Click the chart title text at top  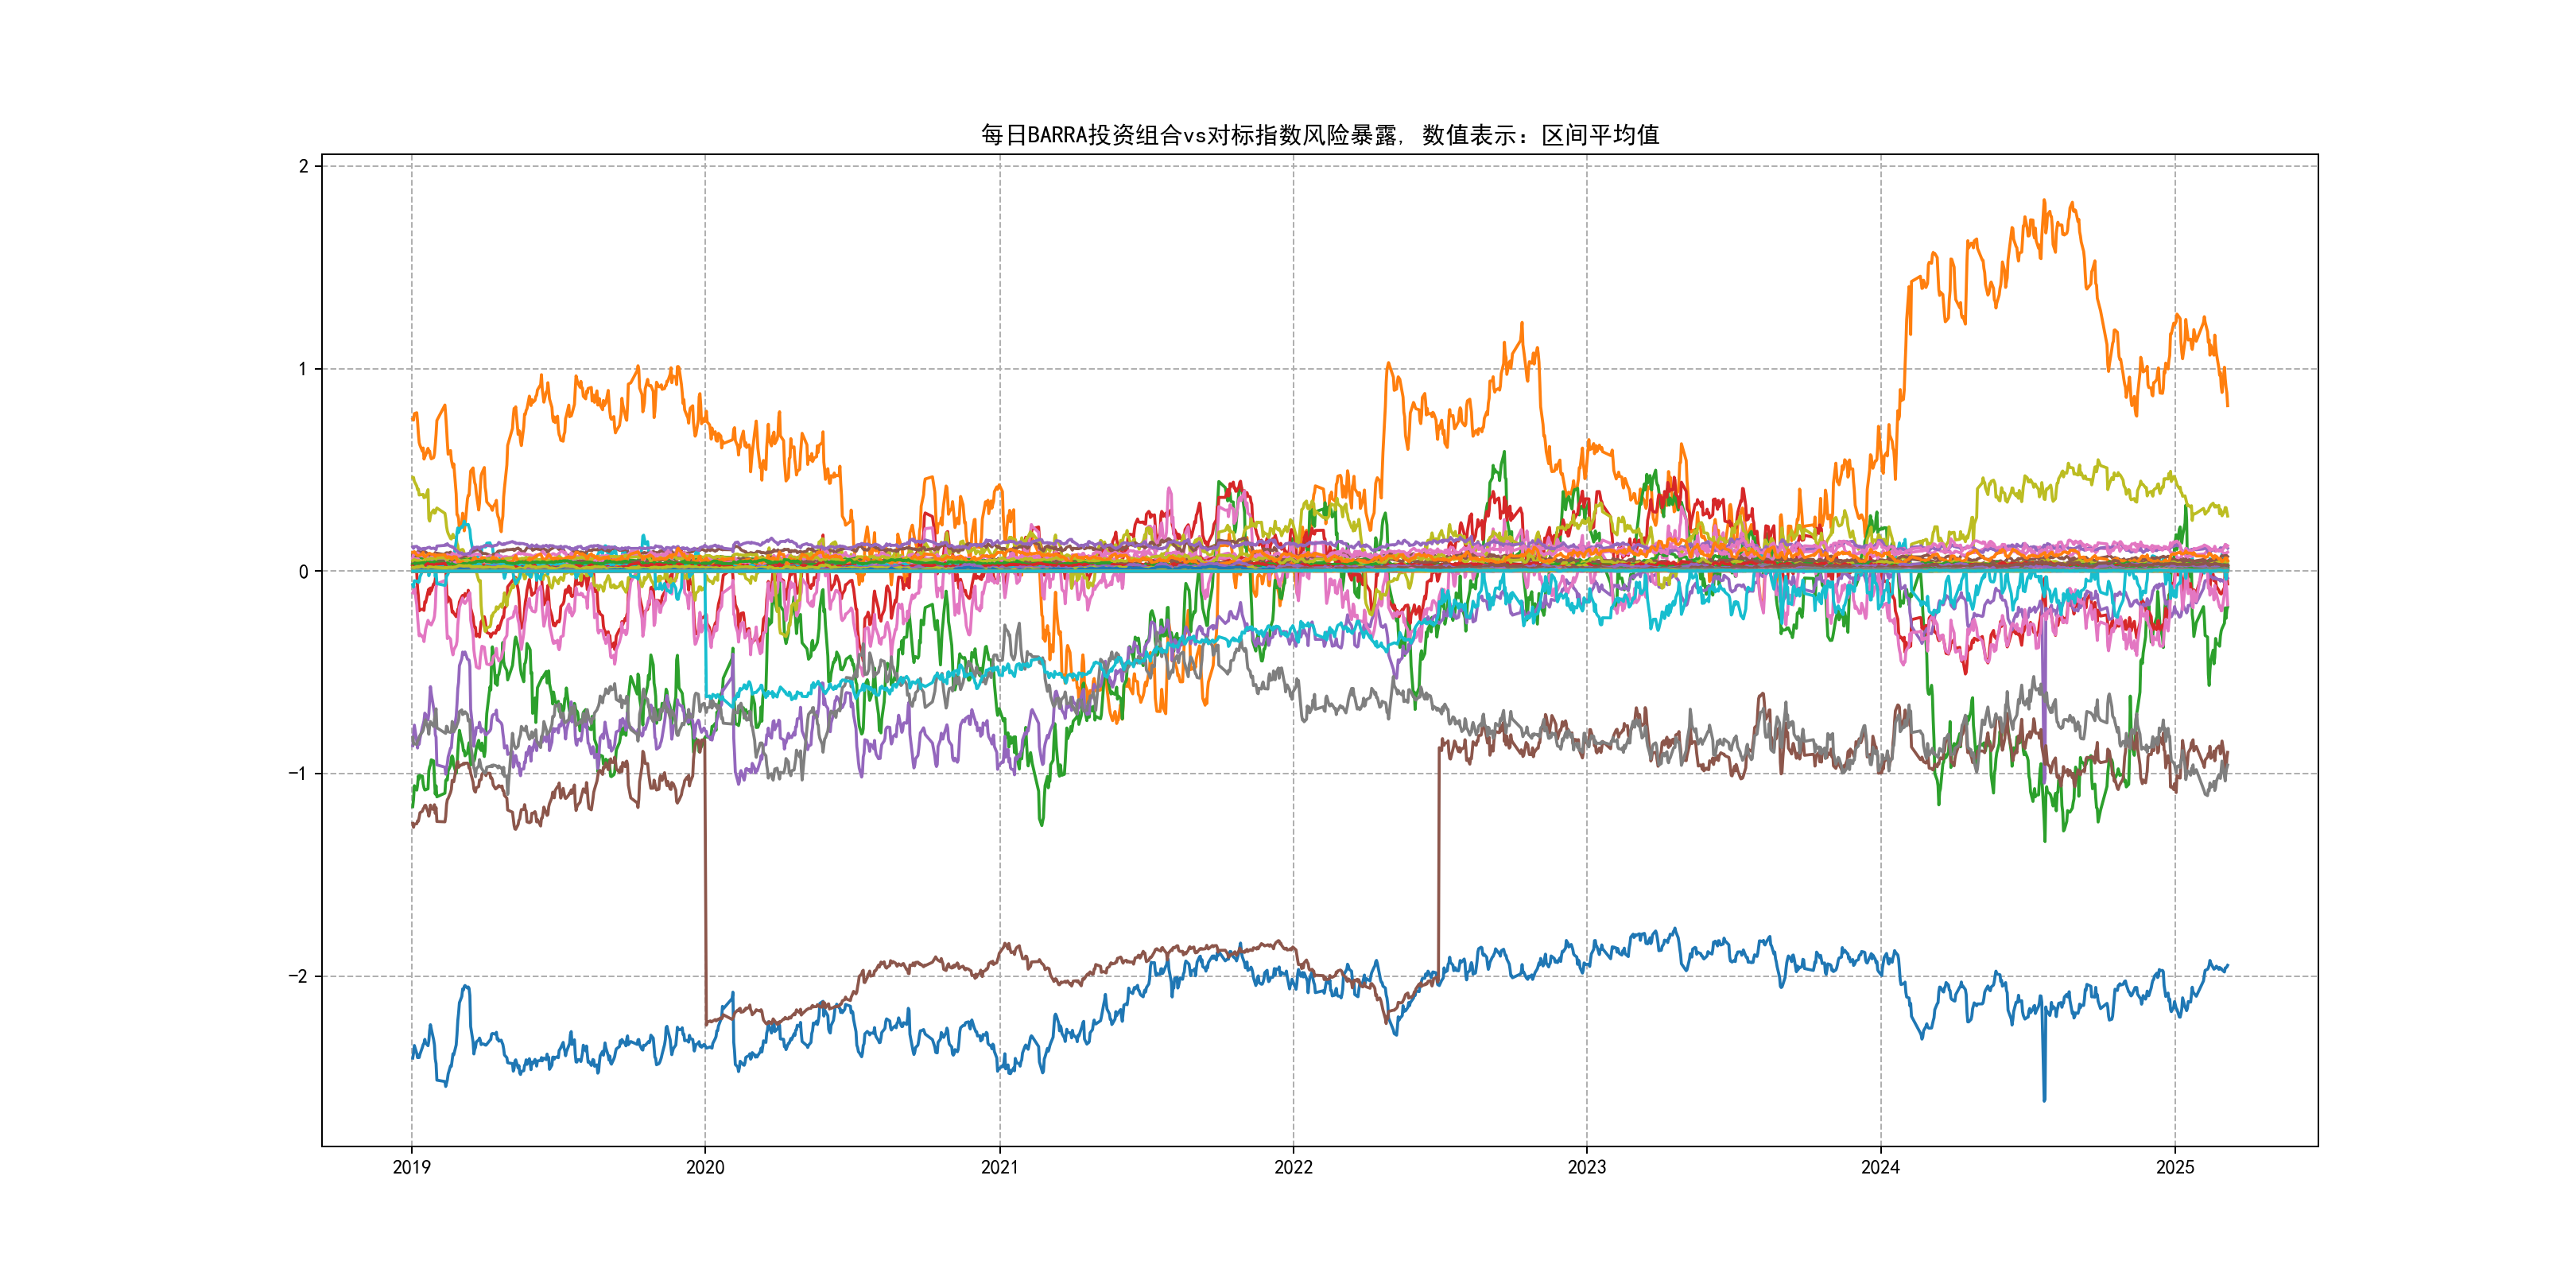point(1319,135)
